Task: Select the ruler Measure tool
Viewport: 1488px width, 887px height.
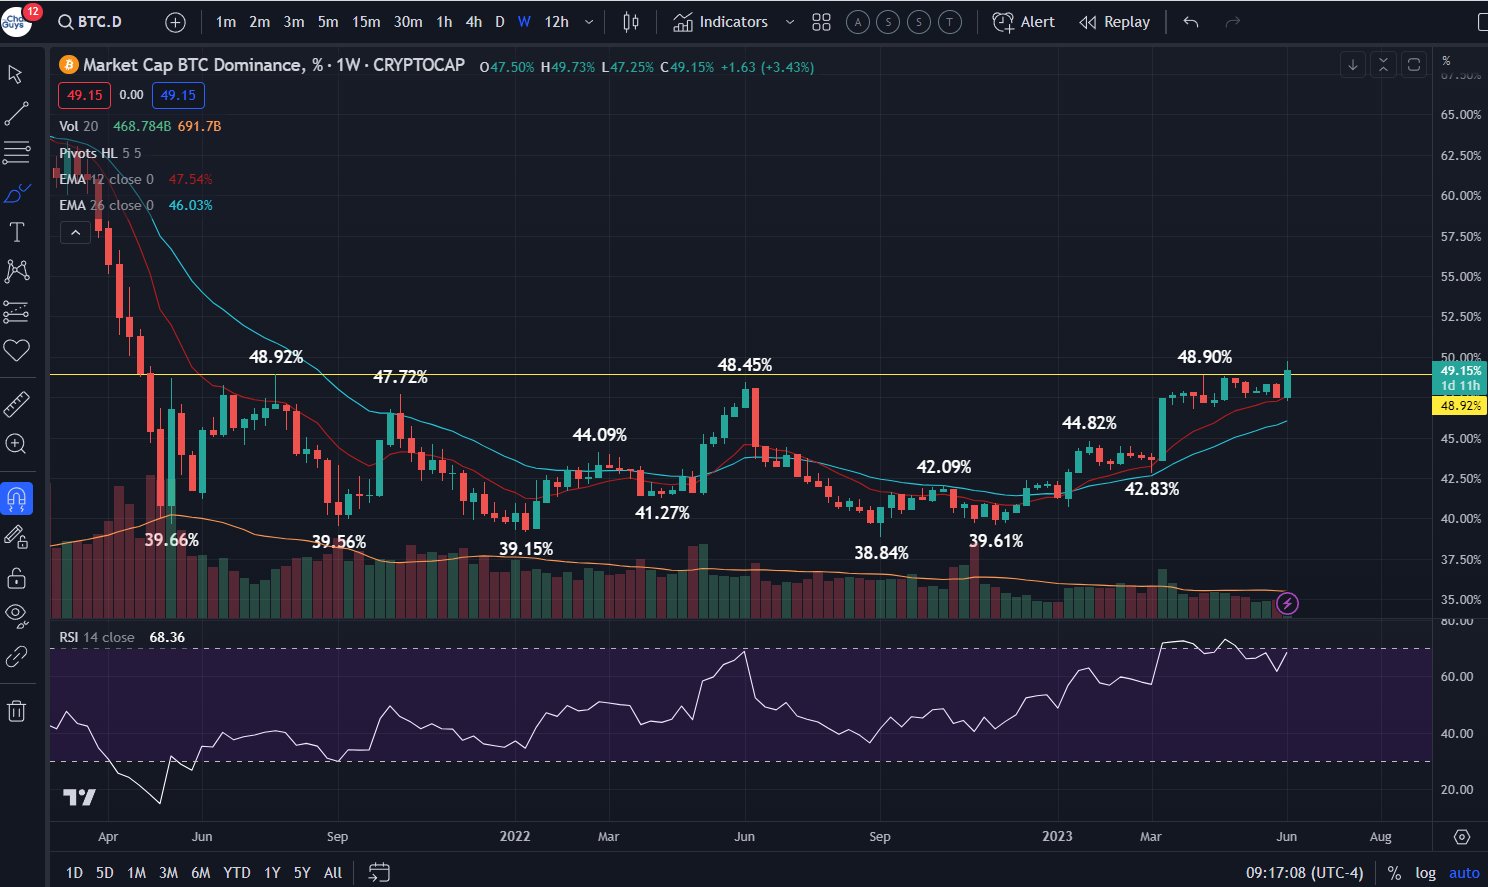Action: [16, 404]
